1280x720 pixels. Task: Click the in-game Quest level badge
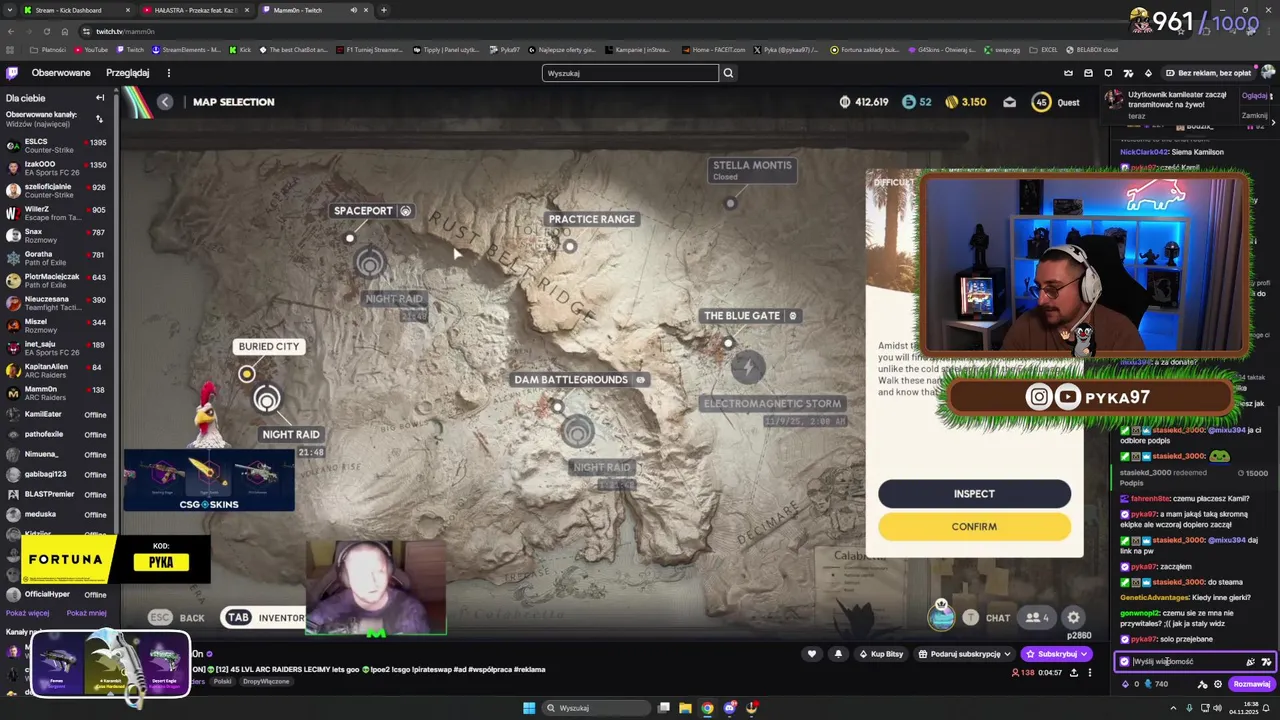pos(1042,102)
